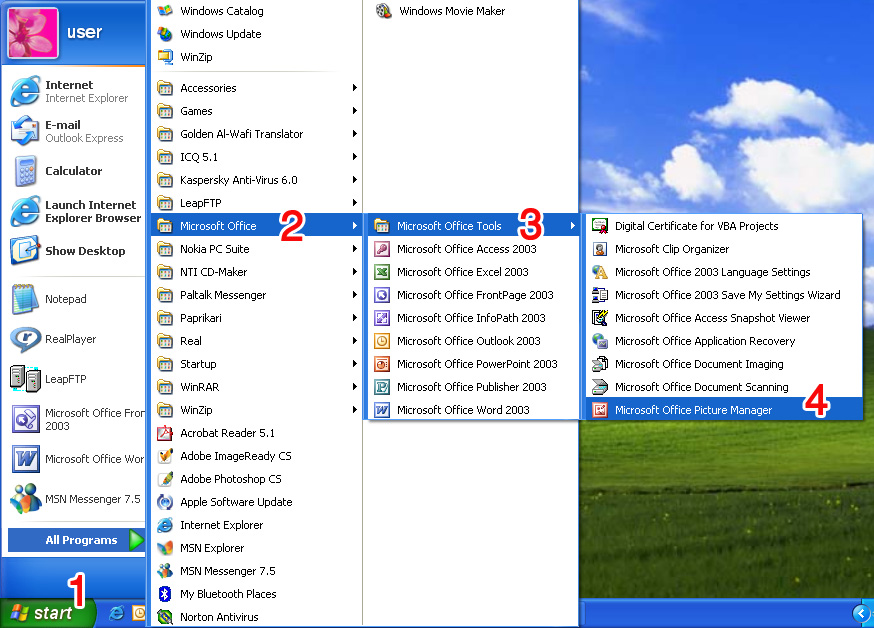874x628 pixels.
Task: Click the Microsoft Office Outlook 2003 icon
Action: [x=382, y=341]
